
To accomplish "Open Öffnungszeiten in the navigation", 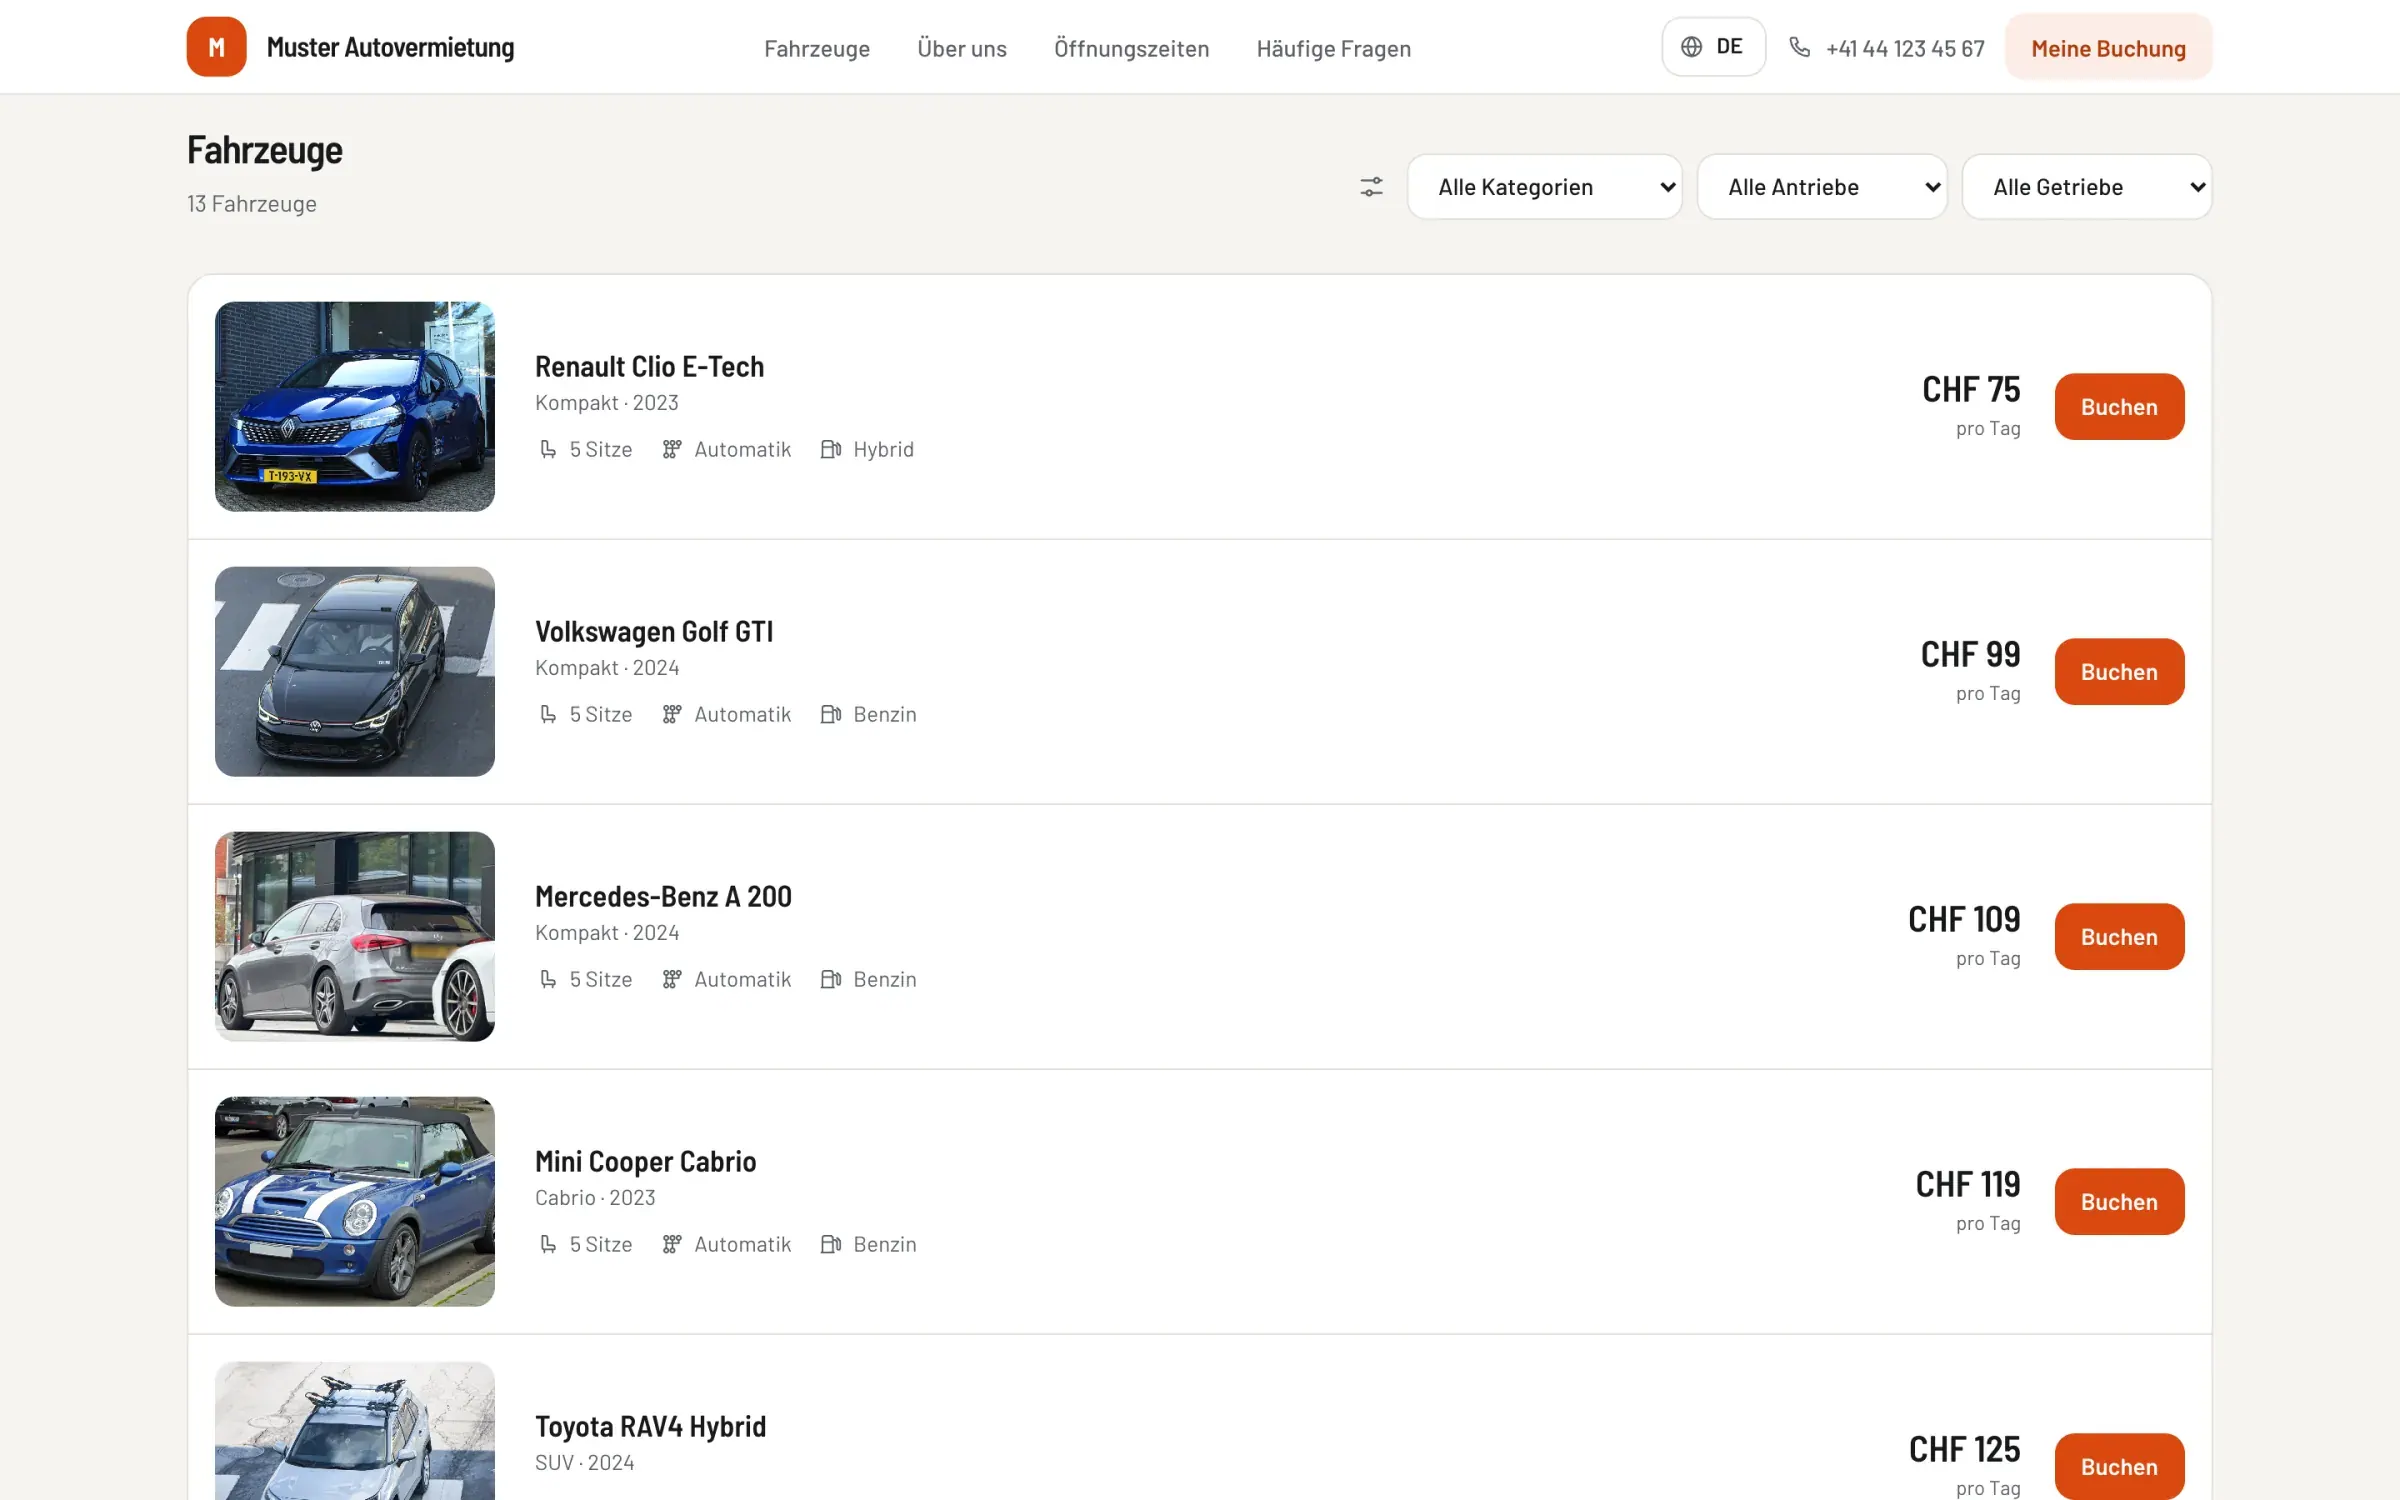I will pyautogui.click(x=1131, y=48).
